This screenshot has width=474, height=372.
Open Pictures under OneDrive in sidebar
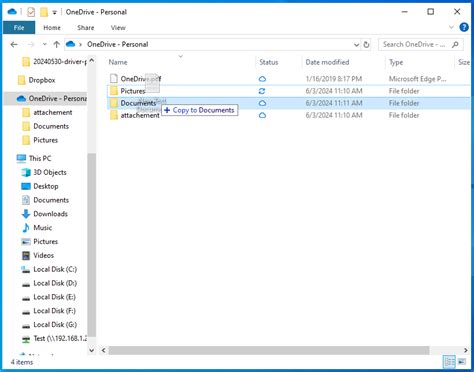[40, 140]
